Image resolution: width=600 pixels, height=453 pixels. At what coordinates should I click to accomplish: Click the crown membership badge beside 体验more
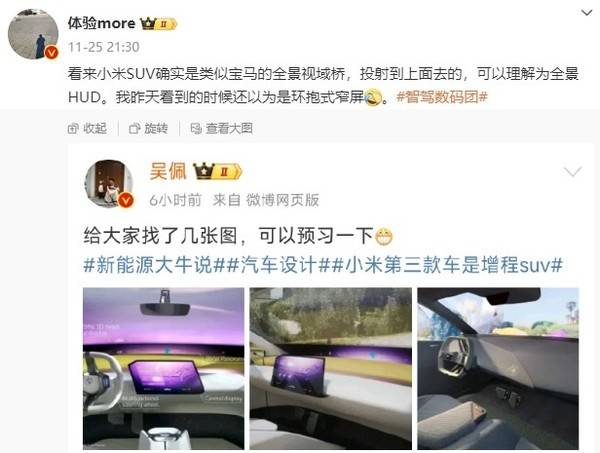158,24
